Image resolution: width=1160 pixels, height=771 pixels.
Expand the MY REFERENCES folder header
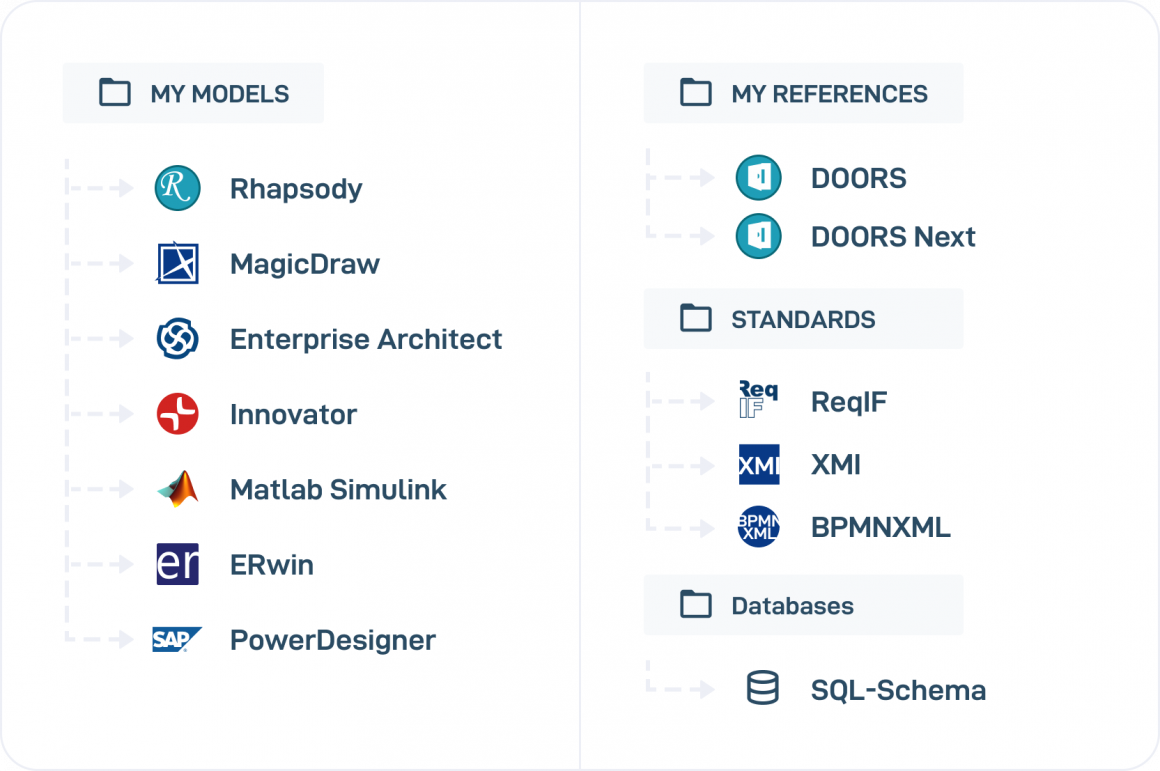(x=803, y=94)
